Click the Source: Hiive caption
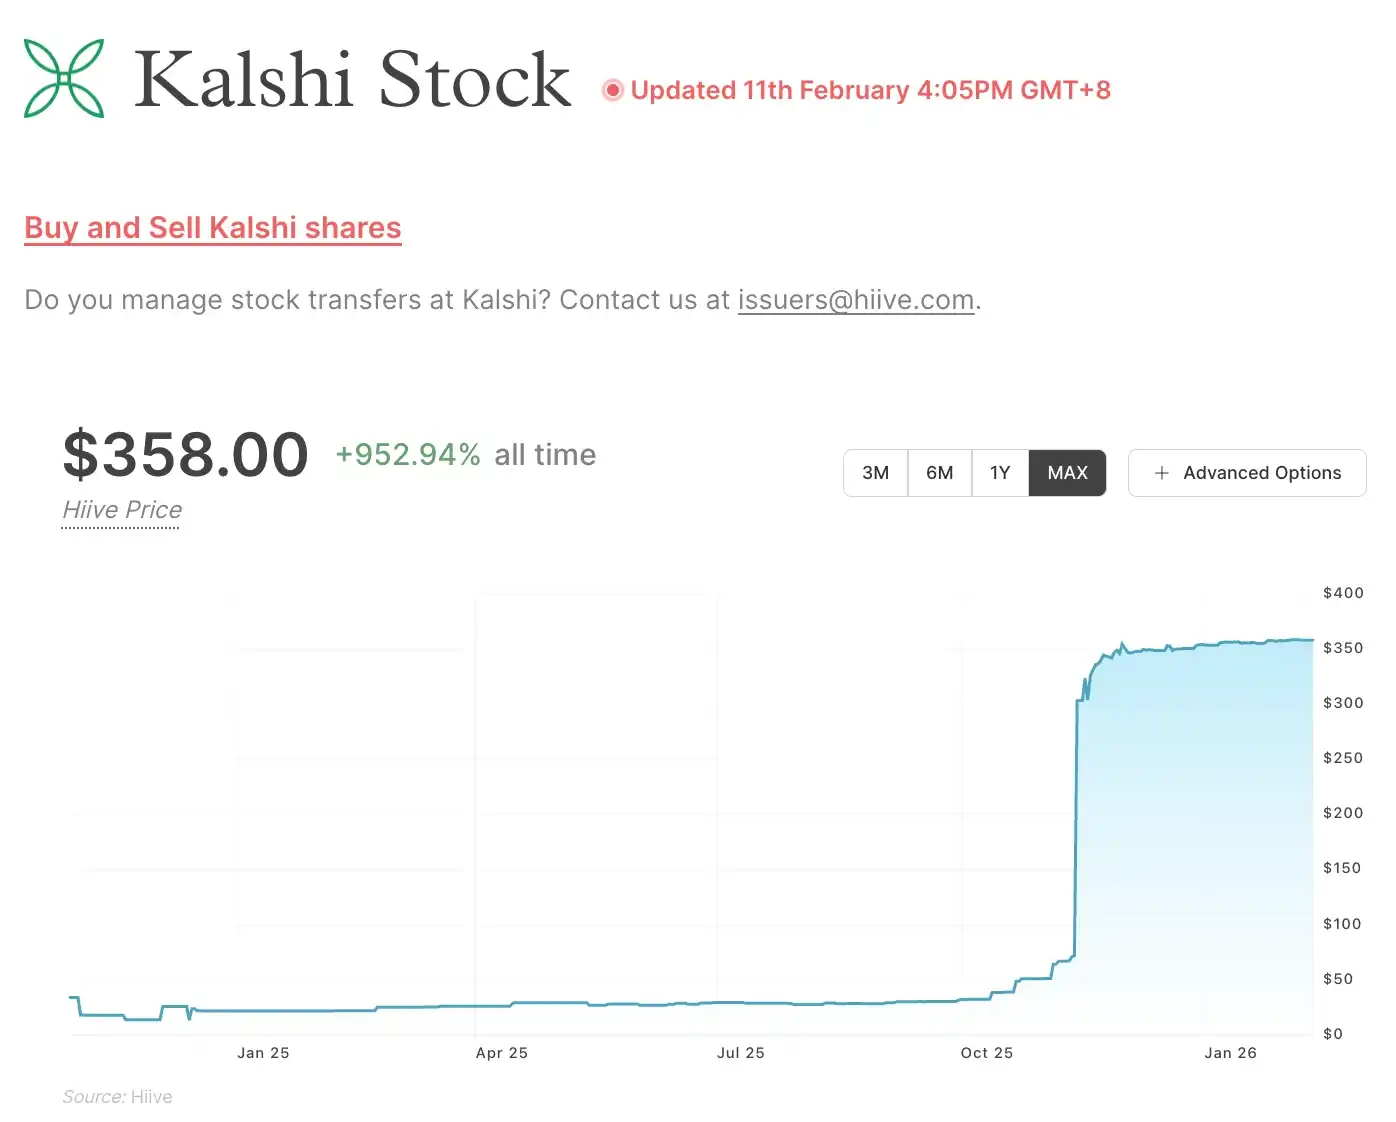The width and height of the screenshot is (1396, 1122). 117,1097
